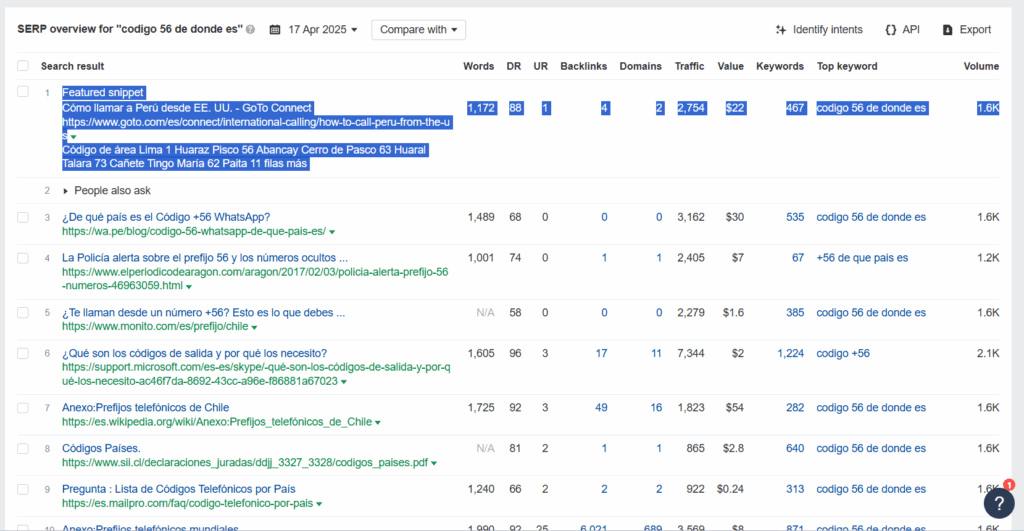Click the help question mark beside SERP overview title
Image resolution: width=1024 pixels, height=531 pixels.
250,30
